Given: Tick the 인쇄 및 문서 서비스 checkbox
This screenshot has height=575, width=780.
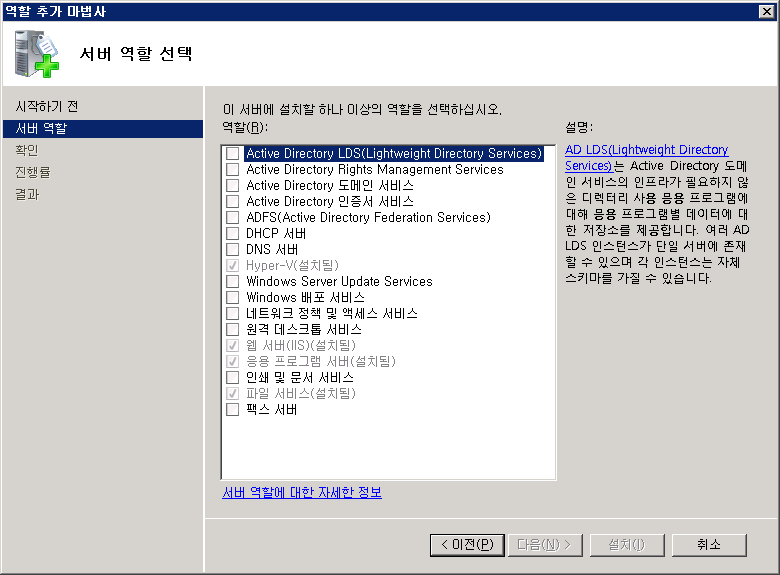Looking at the screenshot, I should point(233,378).
